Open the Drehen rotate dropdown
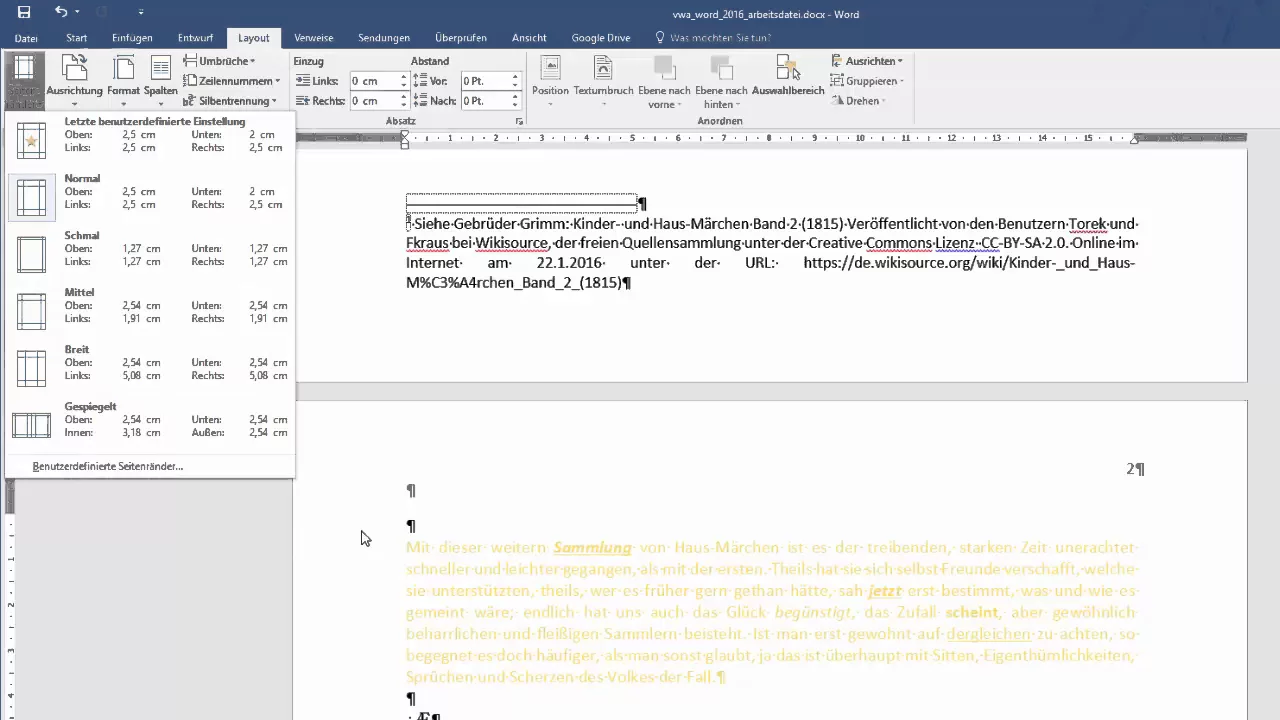This screenshot has height=720, width=1280. point(858,101)
